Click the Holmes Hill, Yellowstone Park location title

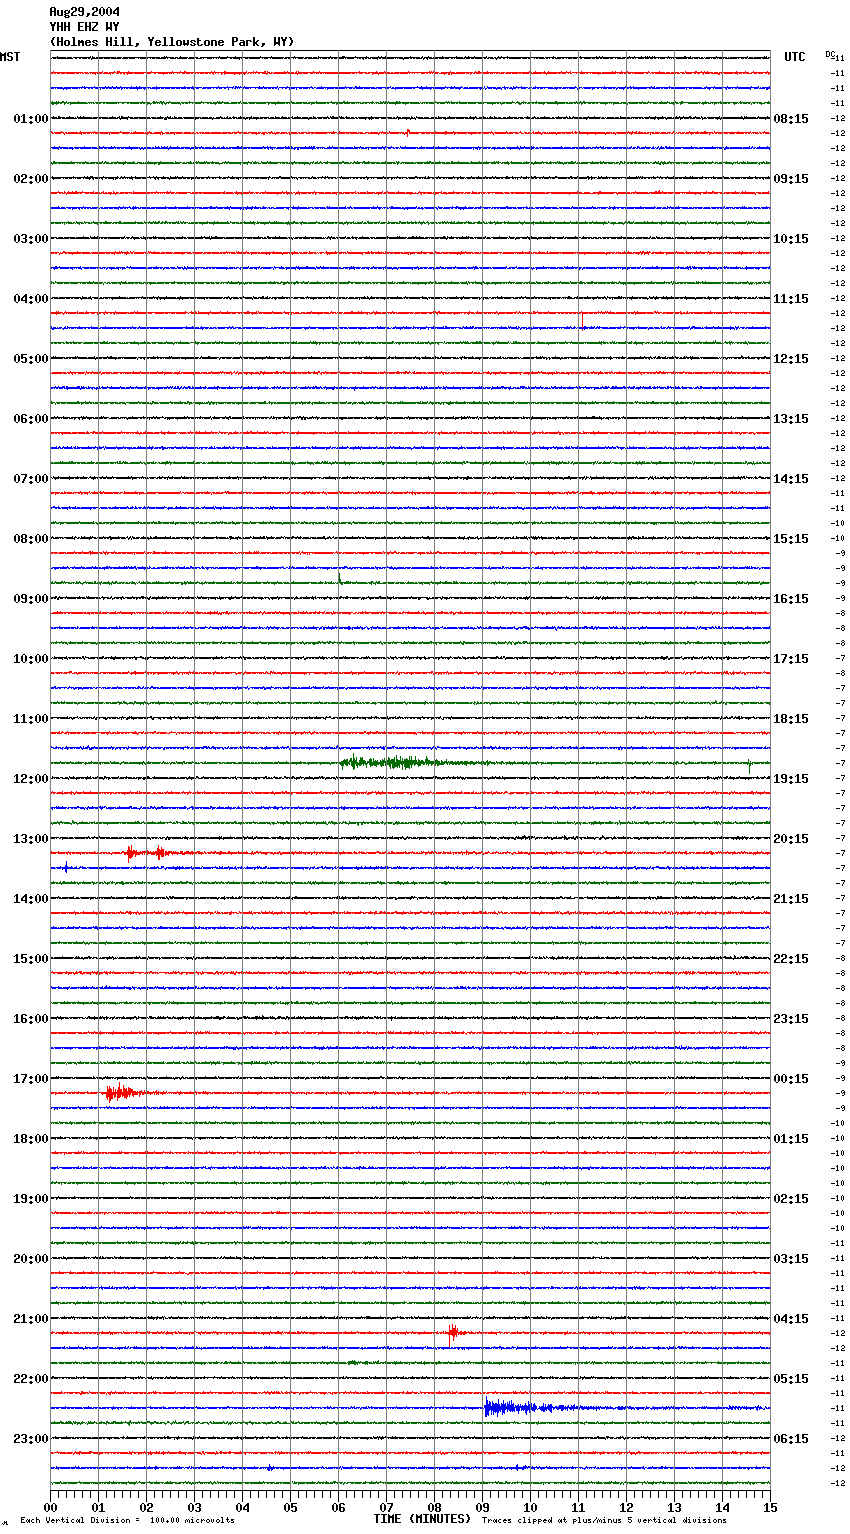172,42
